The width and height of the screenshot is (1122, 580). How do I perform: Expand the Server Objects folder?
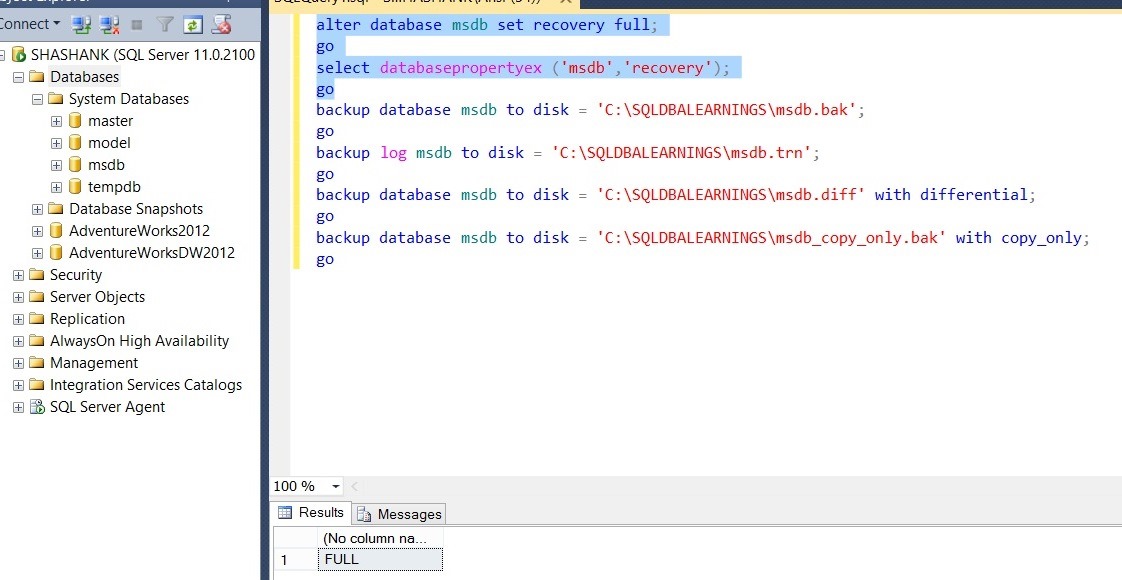pos(19,298)
